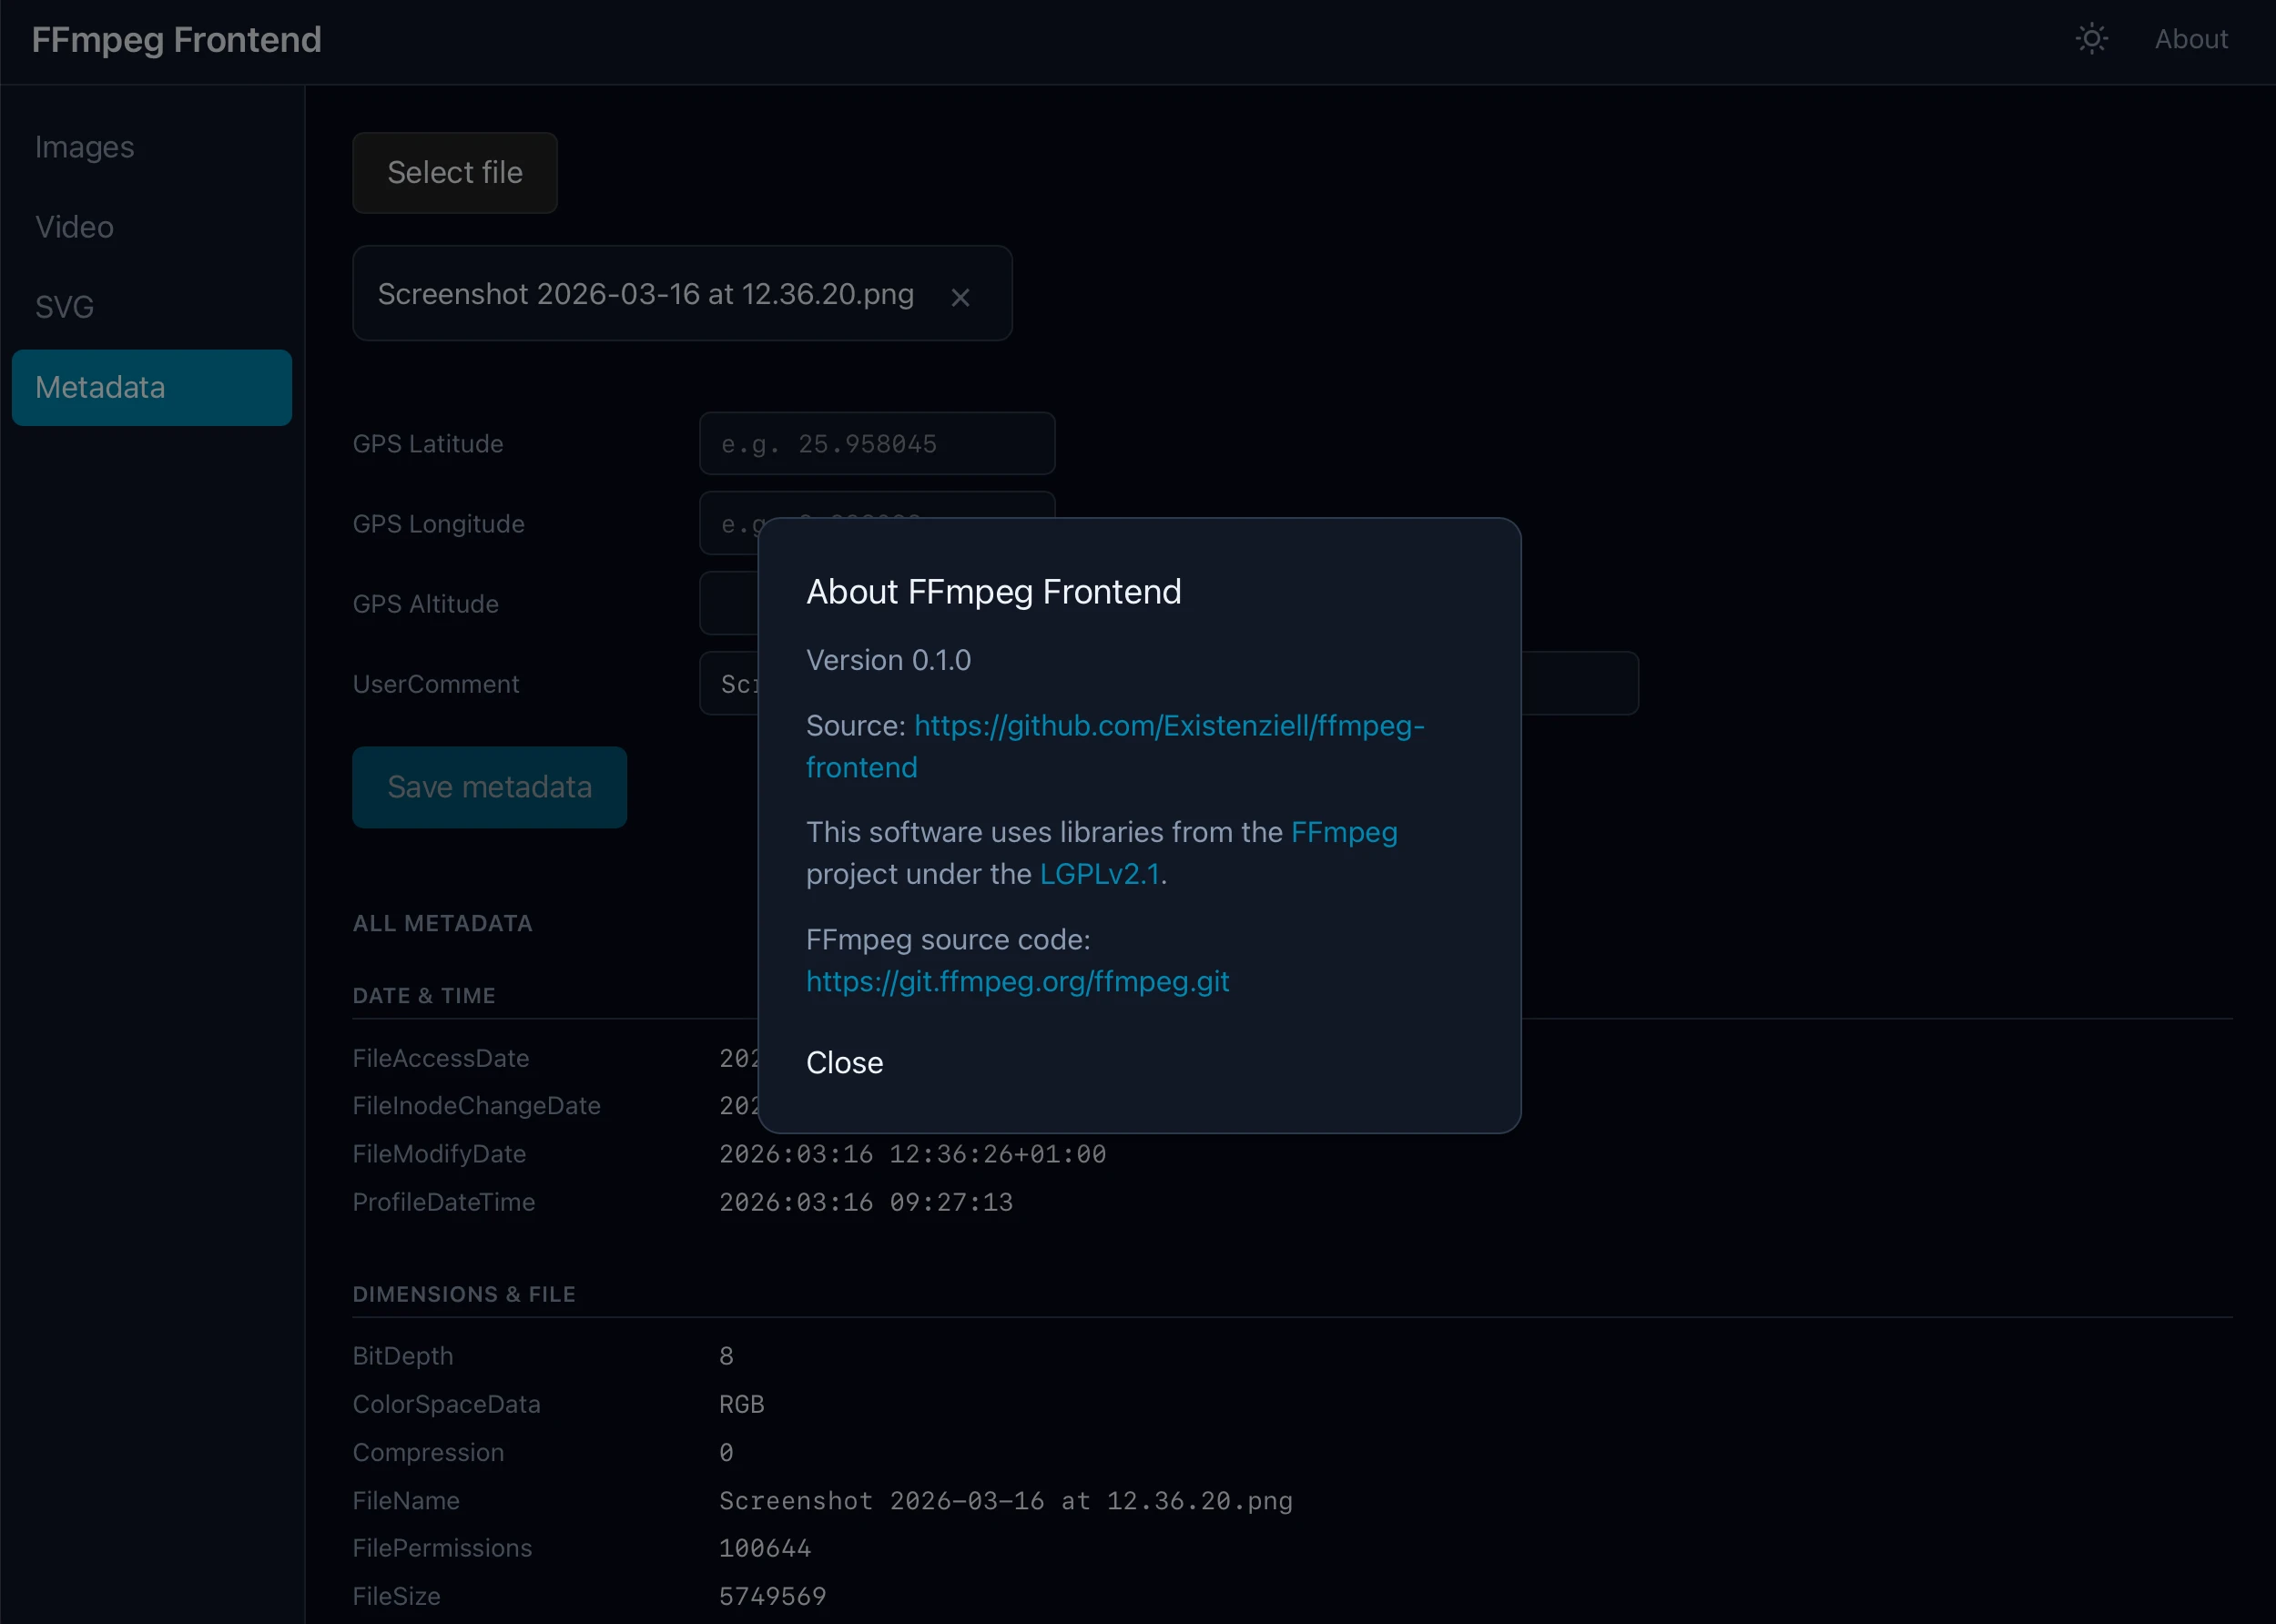Open the About dialog from the top bar

(2191, 39)
